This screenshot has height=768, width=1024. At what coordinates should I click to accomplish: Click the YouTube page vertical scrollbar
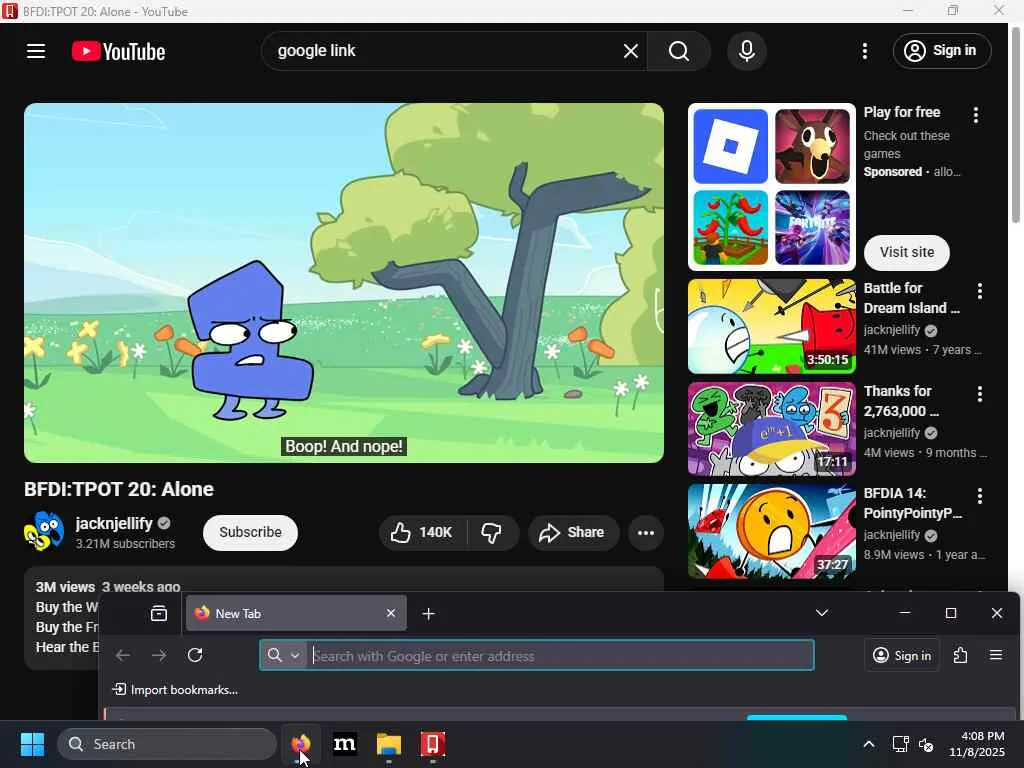pos(1016,124)
